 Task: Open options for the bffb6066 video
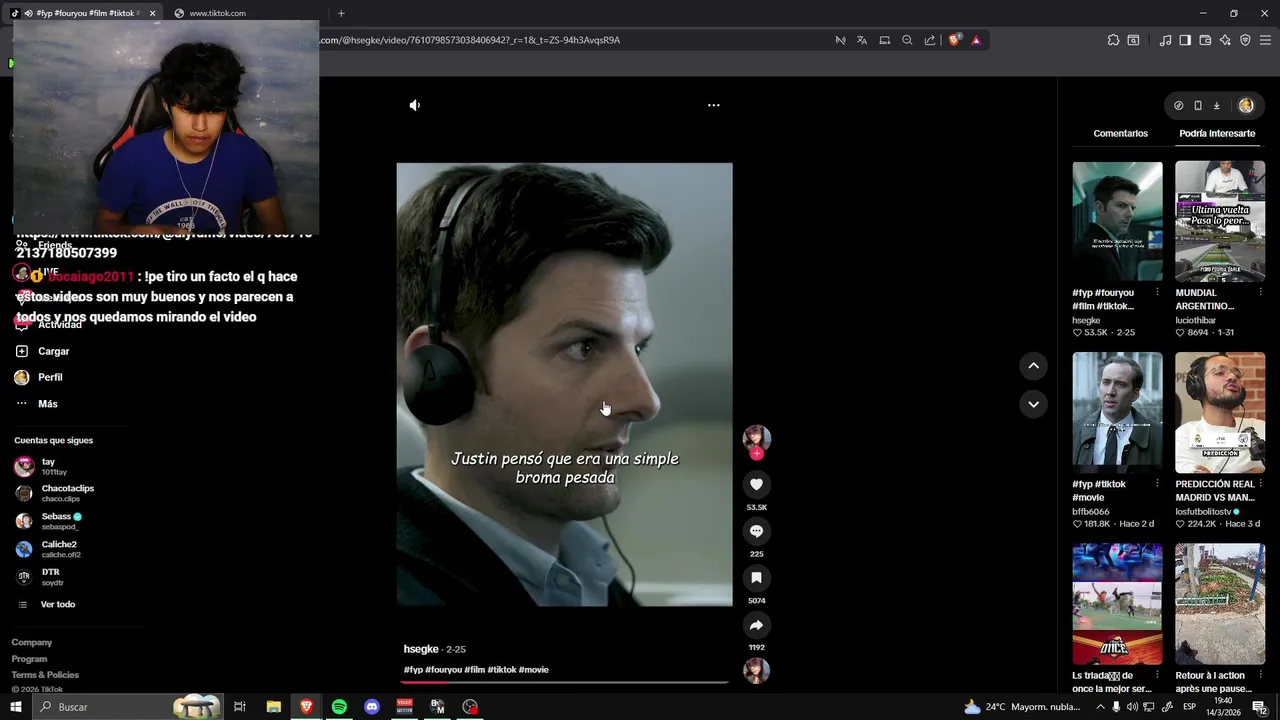click(x=1157, y=484)
